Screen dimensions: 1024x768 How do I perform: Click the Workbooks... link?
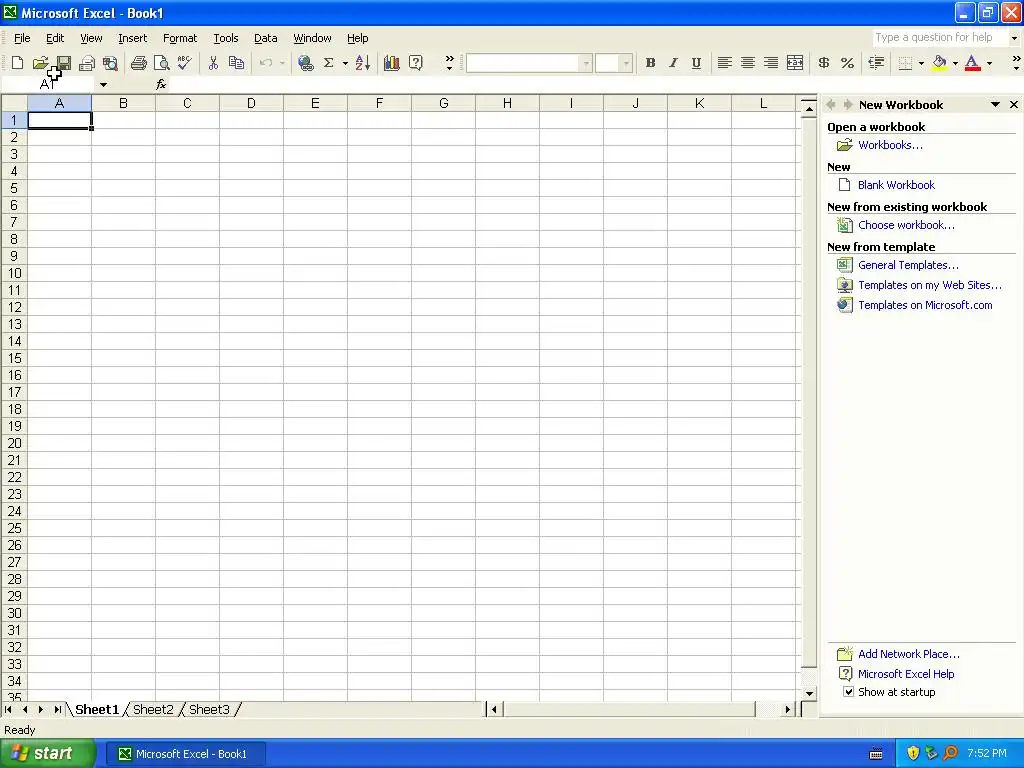(x=890, y=145)
